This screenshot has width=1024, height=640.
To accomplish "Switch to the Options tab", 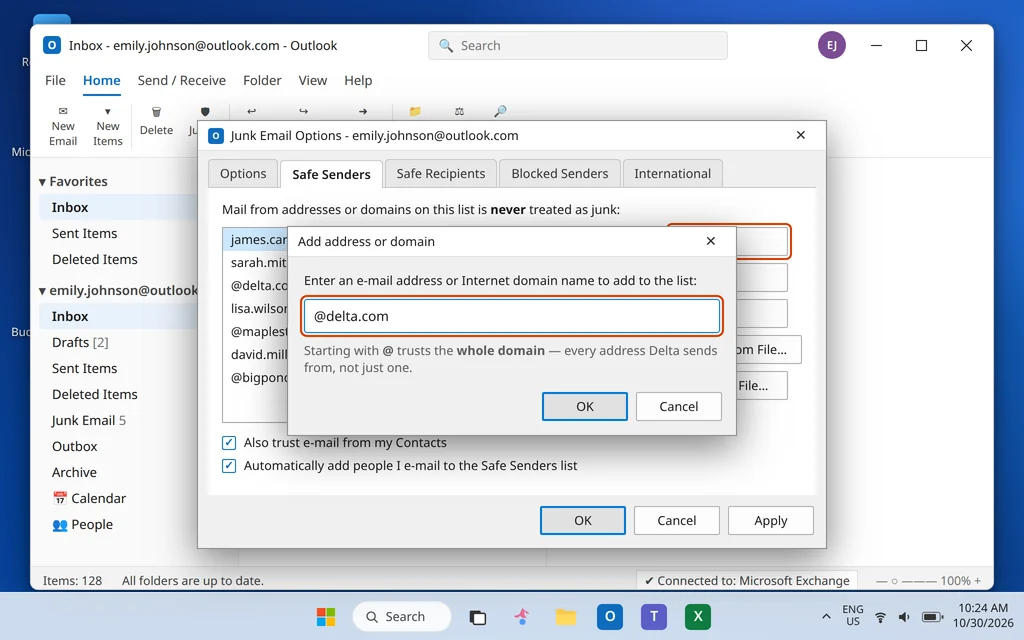I will coord(243,174).
